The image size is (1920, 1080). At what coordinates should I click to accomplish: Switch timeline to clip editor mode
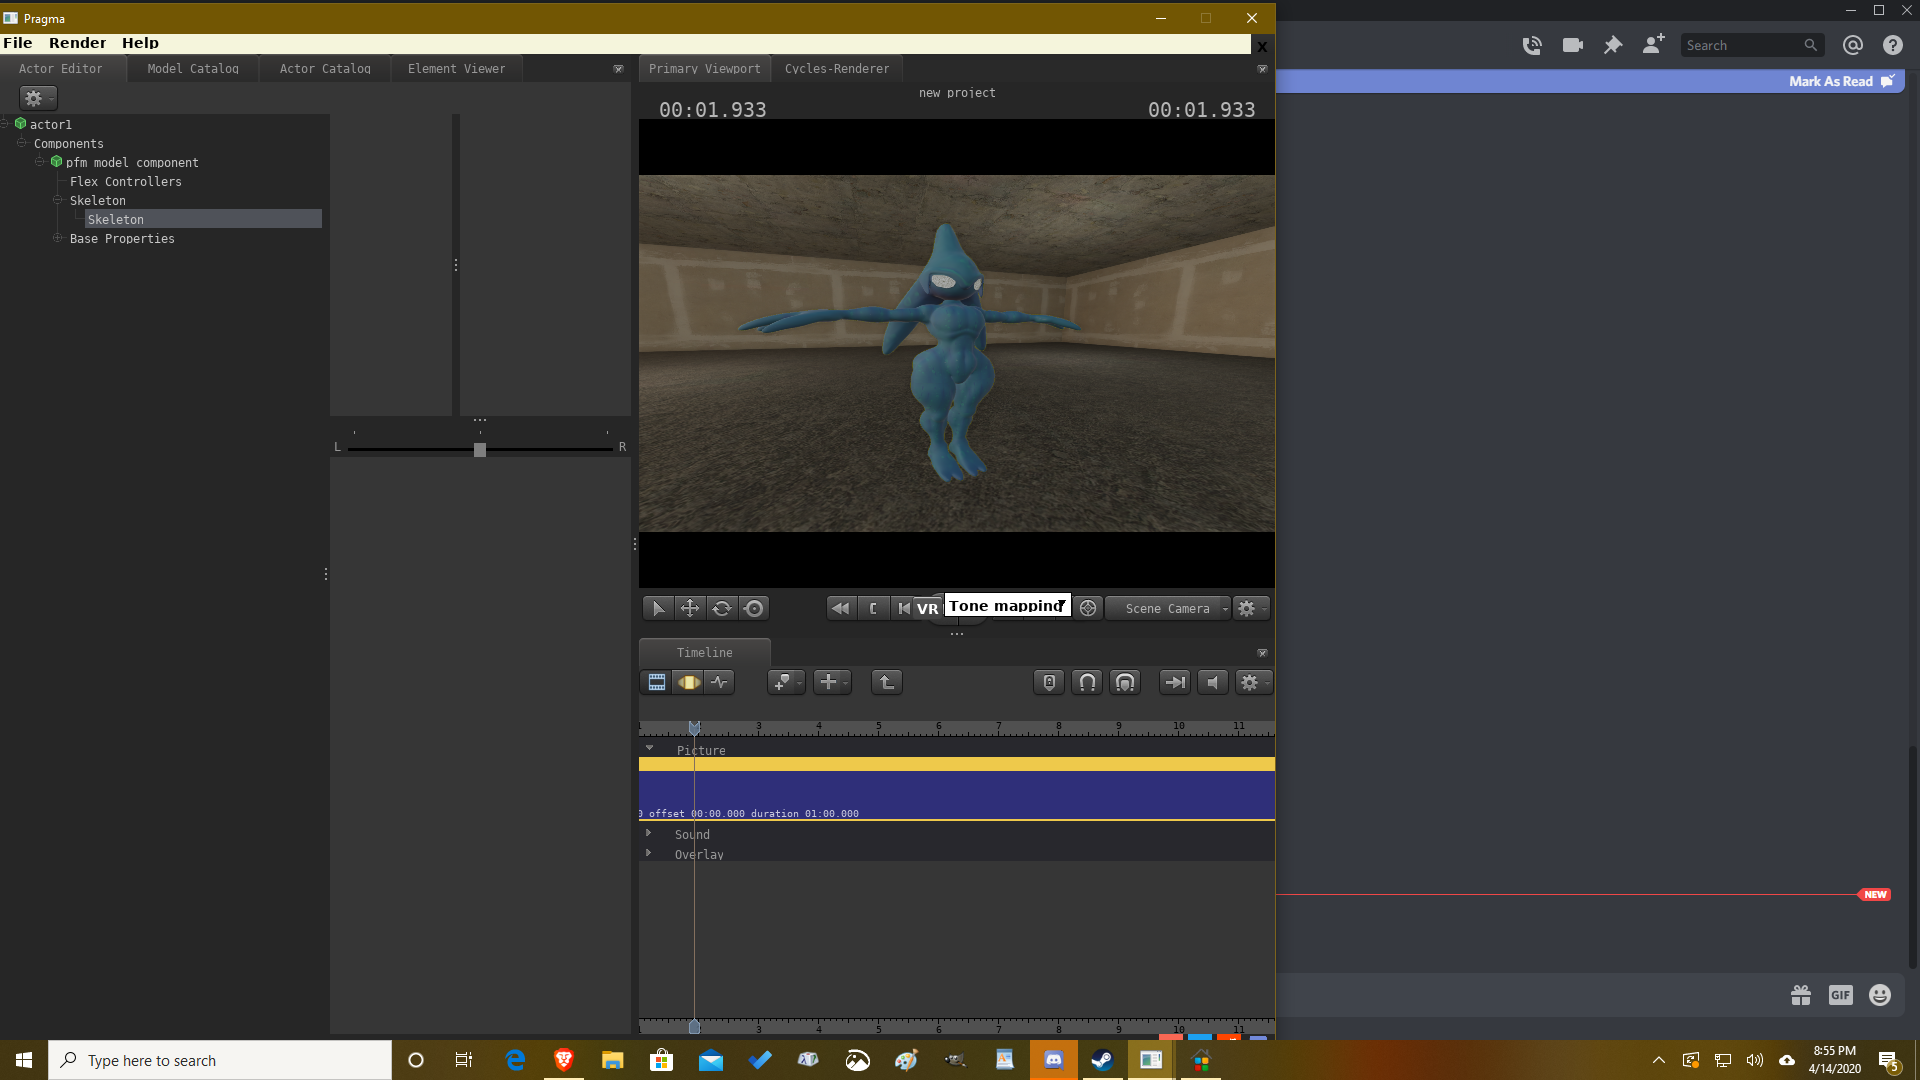657,682
